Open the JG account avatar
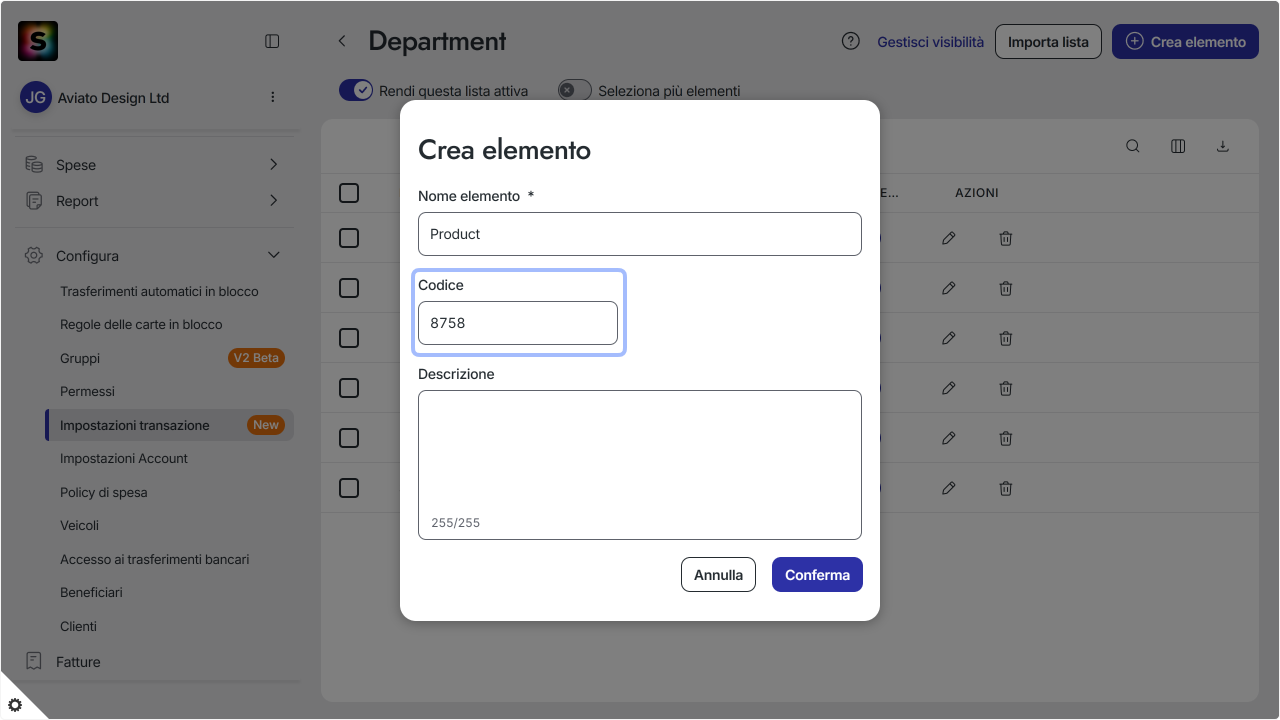The image size is (1280, 720). click(x=36, y=97)
